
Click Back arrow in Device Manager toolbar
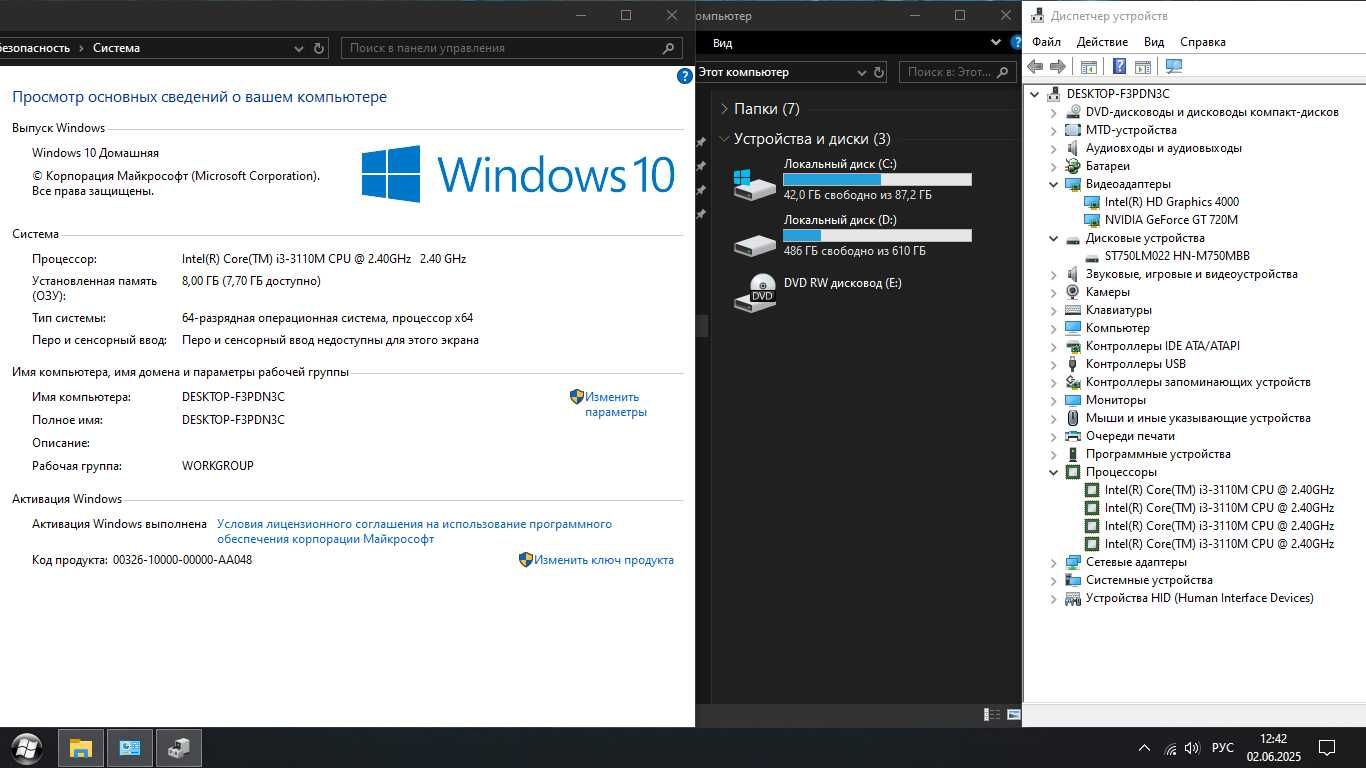pos(1035,67)
